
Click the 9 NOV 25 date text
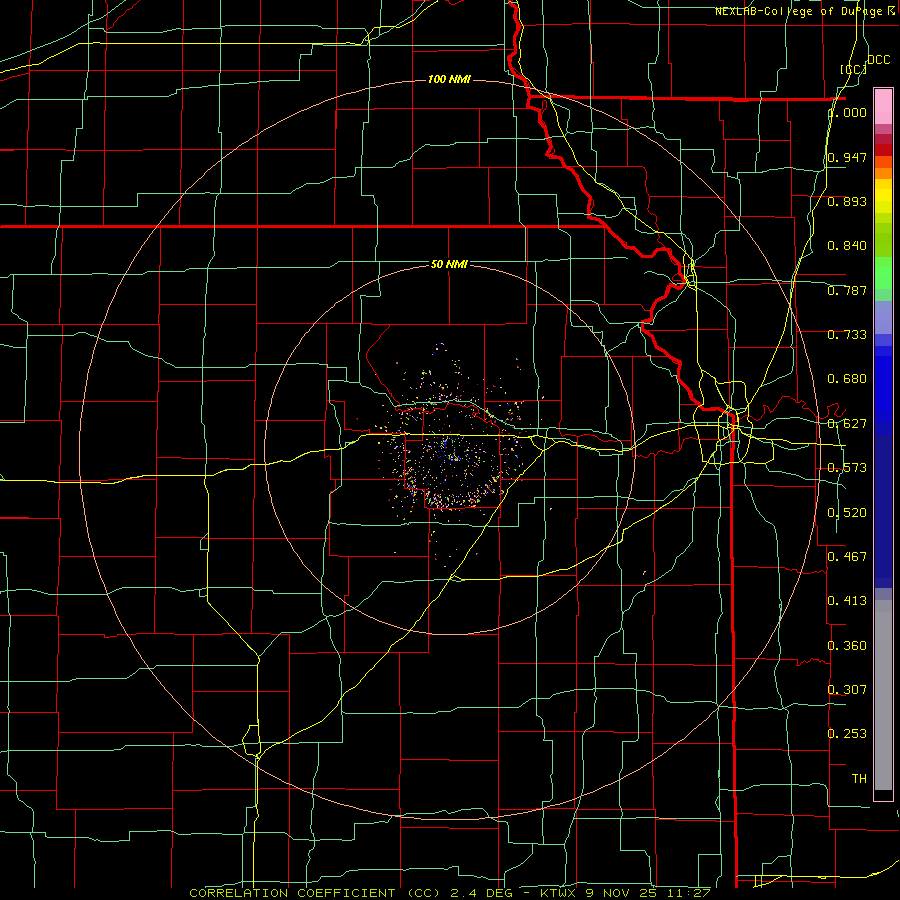622,893
